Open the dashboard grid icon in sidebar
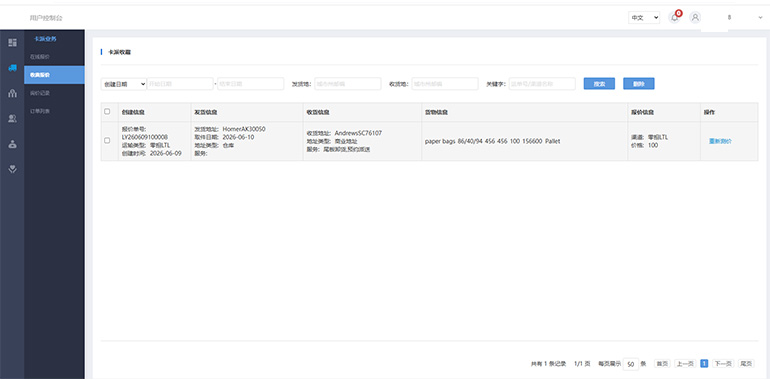This screenshot has width=770, height=380. click(13, 43)
